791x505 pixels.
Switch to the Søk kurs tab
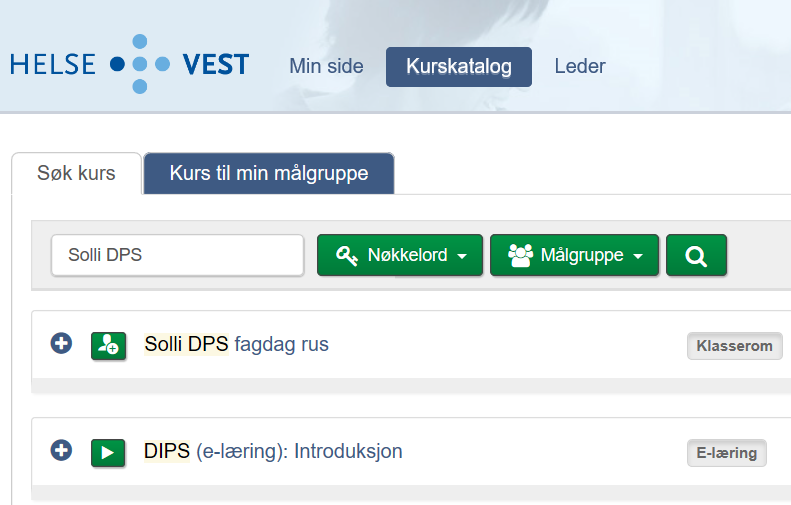[x=76, y=174]
